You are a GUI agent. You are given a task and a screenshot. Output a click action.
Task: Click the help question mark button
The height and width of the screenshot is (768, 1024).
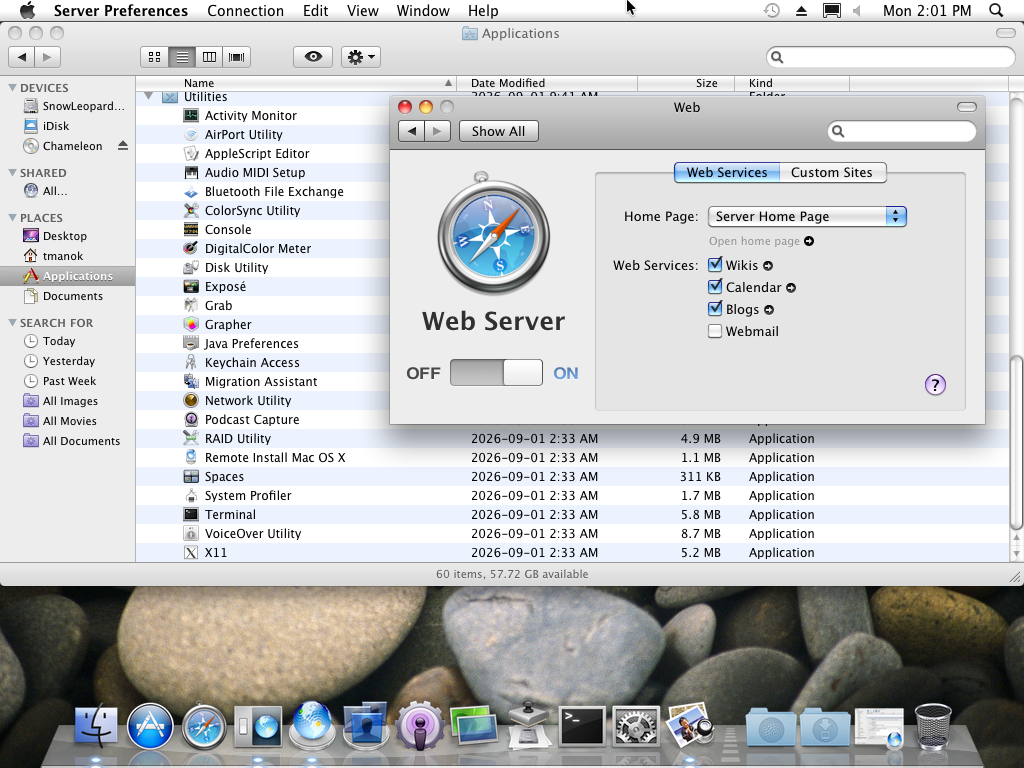[935, 385]
